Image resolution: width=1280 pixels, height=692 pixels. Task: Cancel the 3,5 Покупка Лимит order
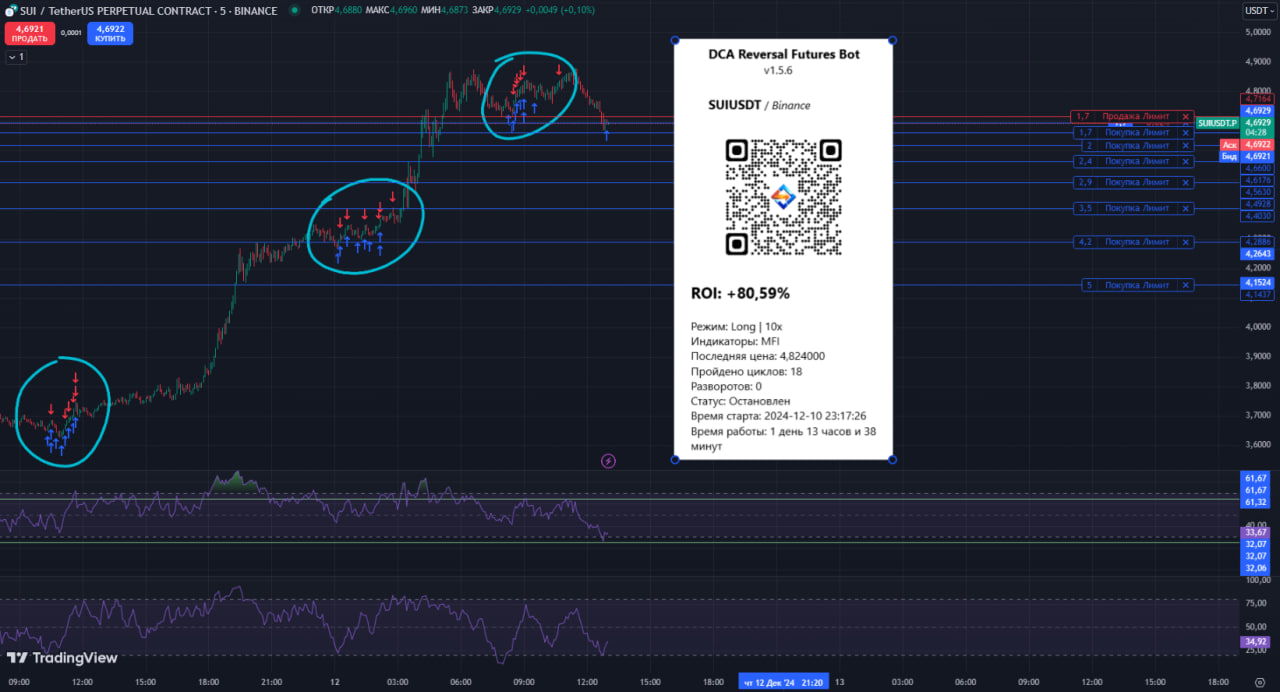click(1186, 209)
